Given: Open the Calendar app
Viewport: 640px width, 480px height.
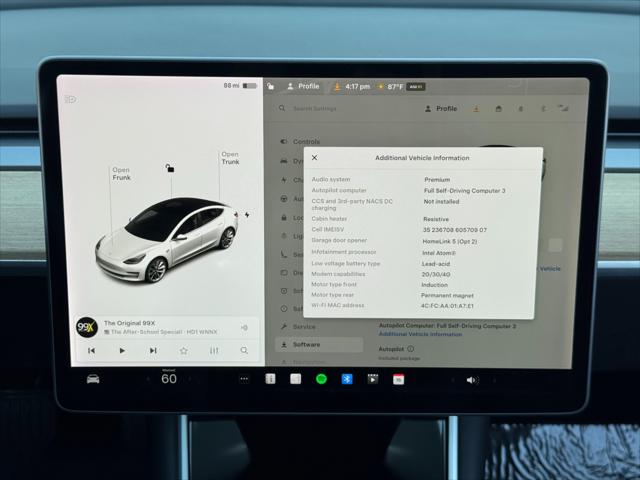Looking at the screenshot, I should point(398,380).
